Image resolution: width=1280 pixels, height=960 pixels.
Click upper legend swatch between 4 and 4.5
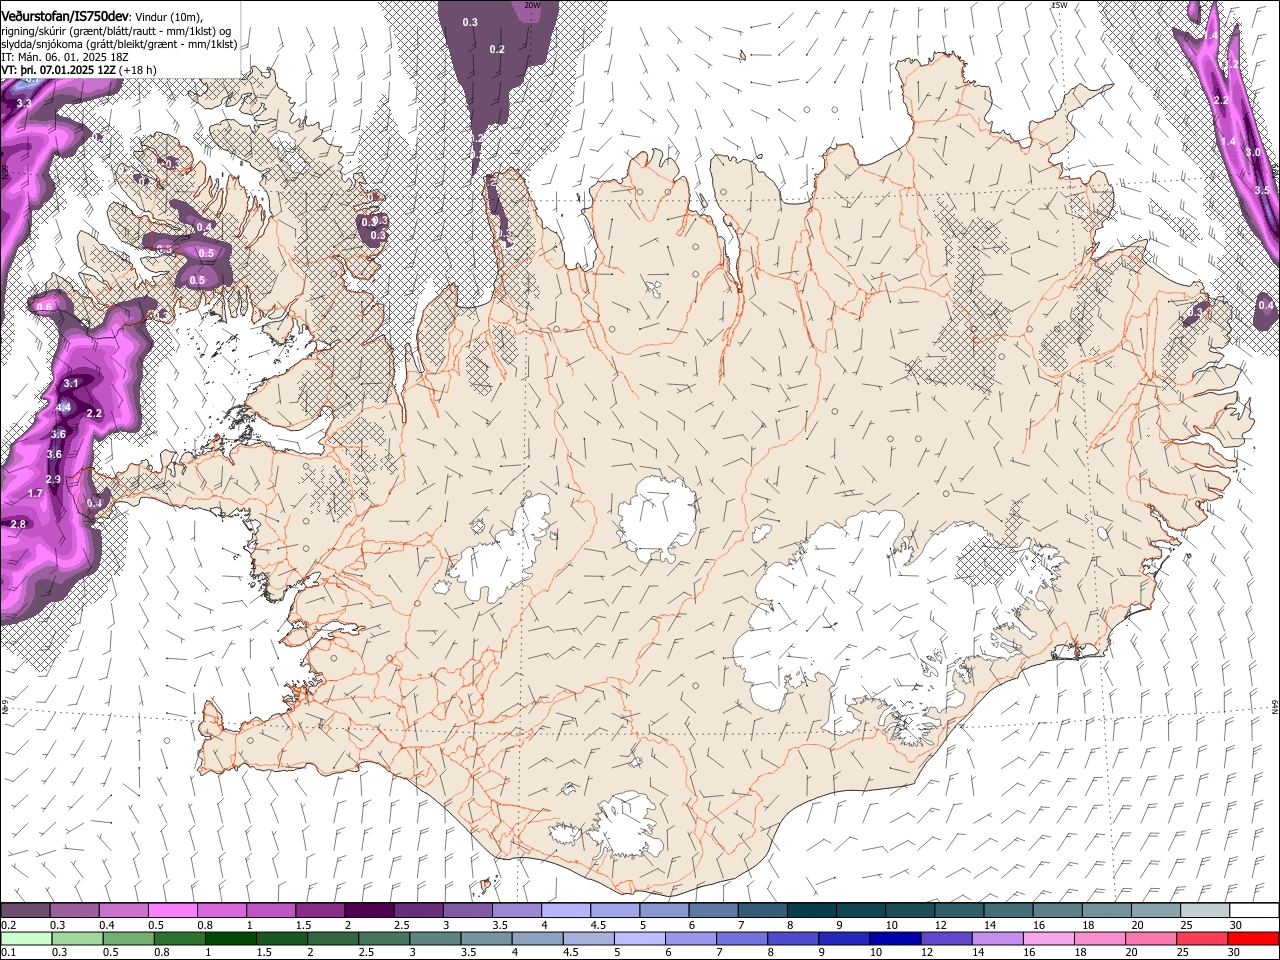[x=565, y=910]
